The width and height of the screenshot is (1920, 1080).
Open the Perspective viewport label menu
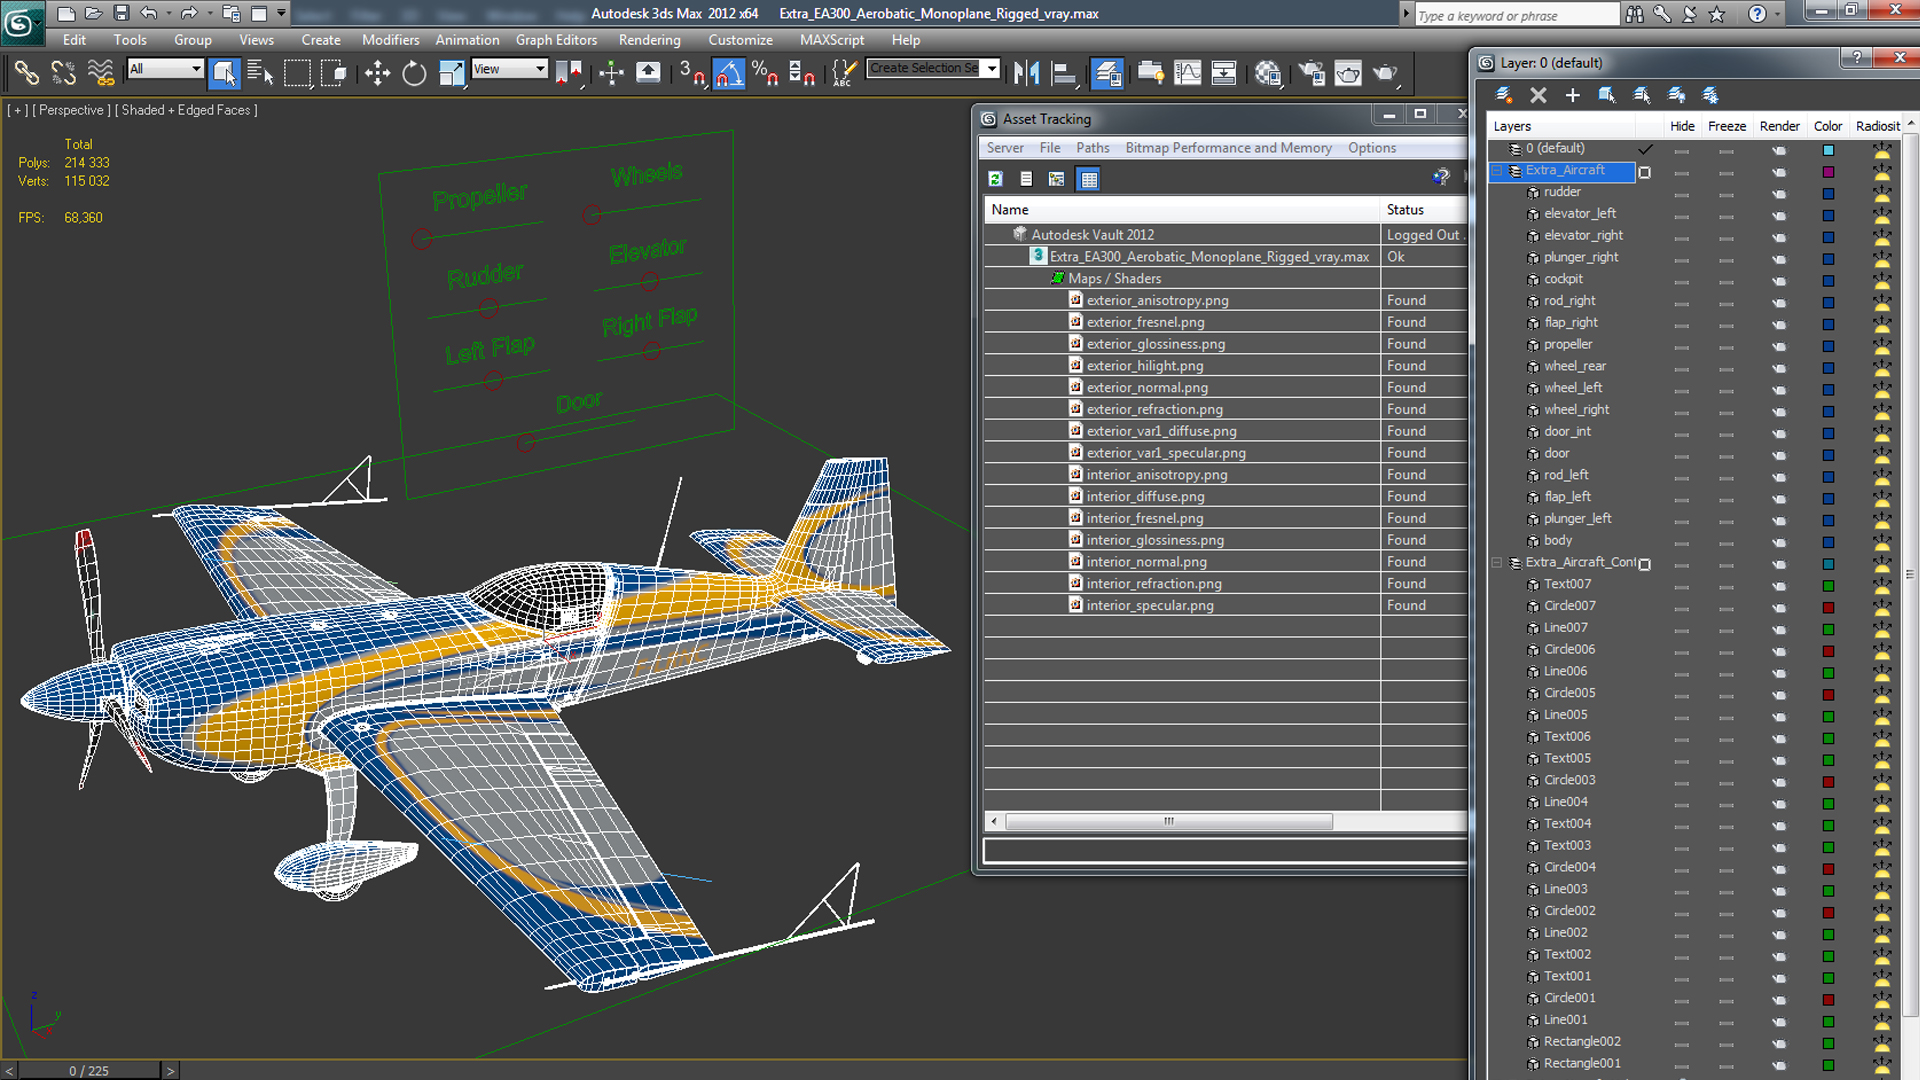pyautogui.click(x=71, y=110)
